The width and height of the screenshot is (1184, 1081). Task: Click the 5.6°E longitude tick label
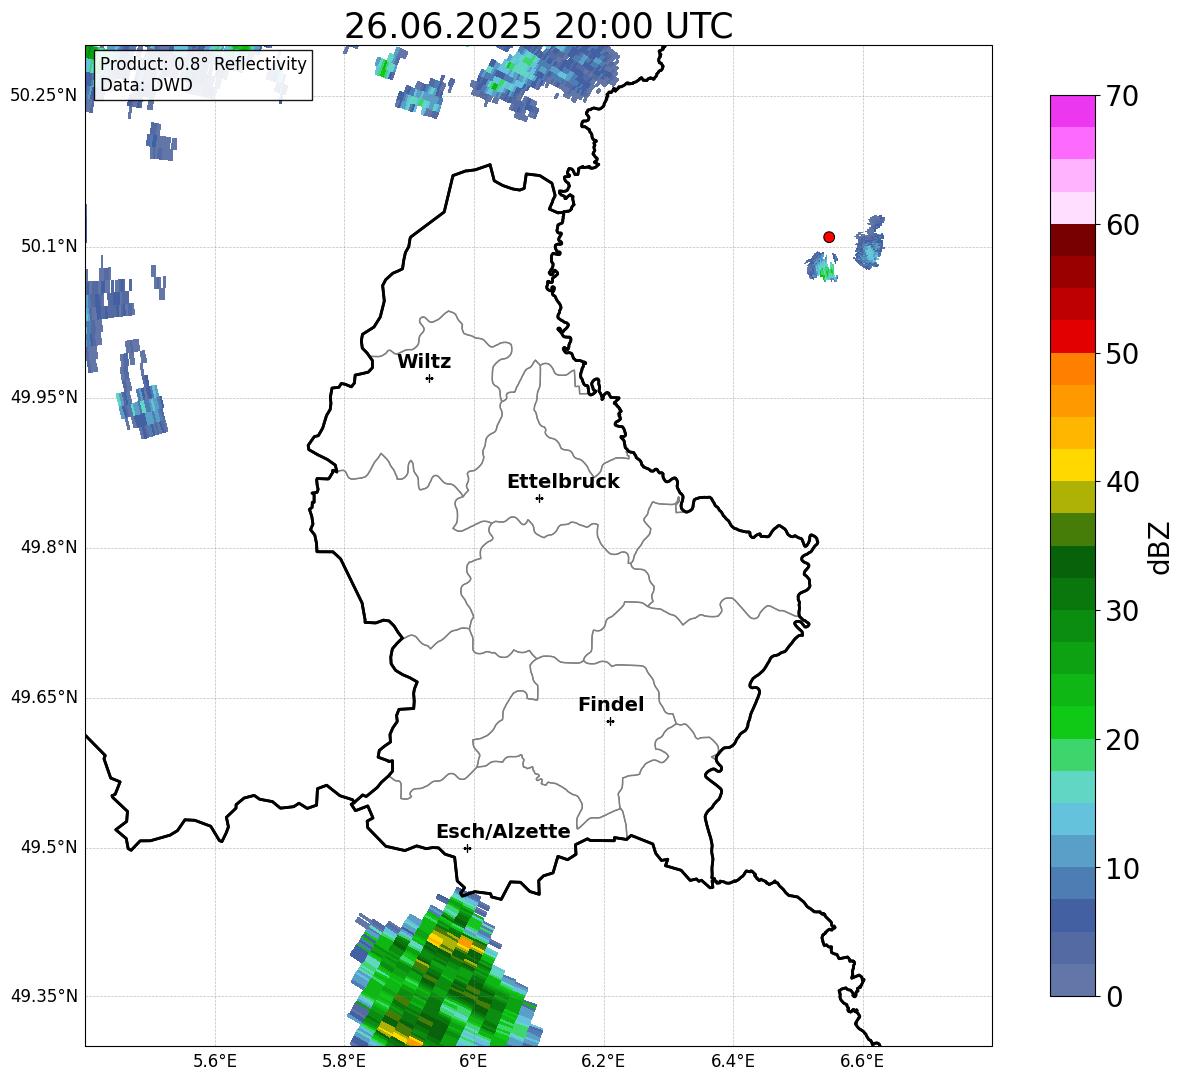point(215,1061)
